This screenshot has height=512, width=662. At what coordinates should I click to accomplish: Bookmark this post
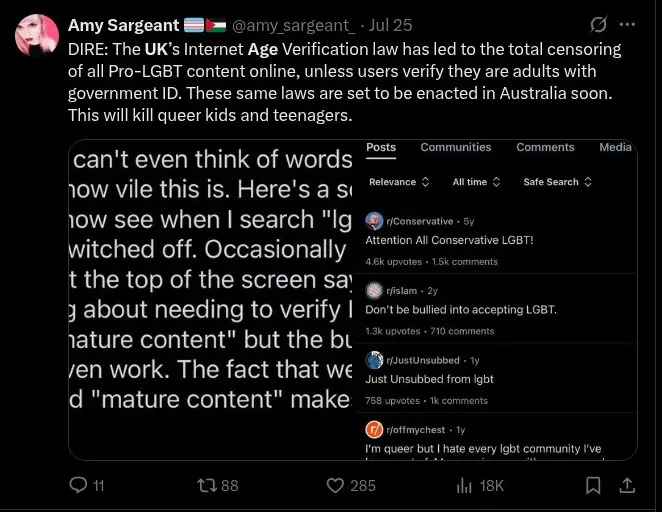click(593, 485)
